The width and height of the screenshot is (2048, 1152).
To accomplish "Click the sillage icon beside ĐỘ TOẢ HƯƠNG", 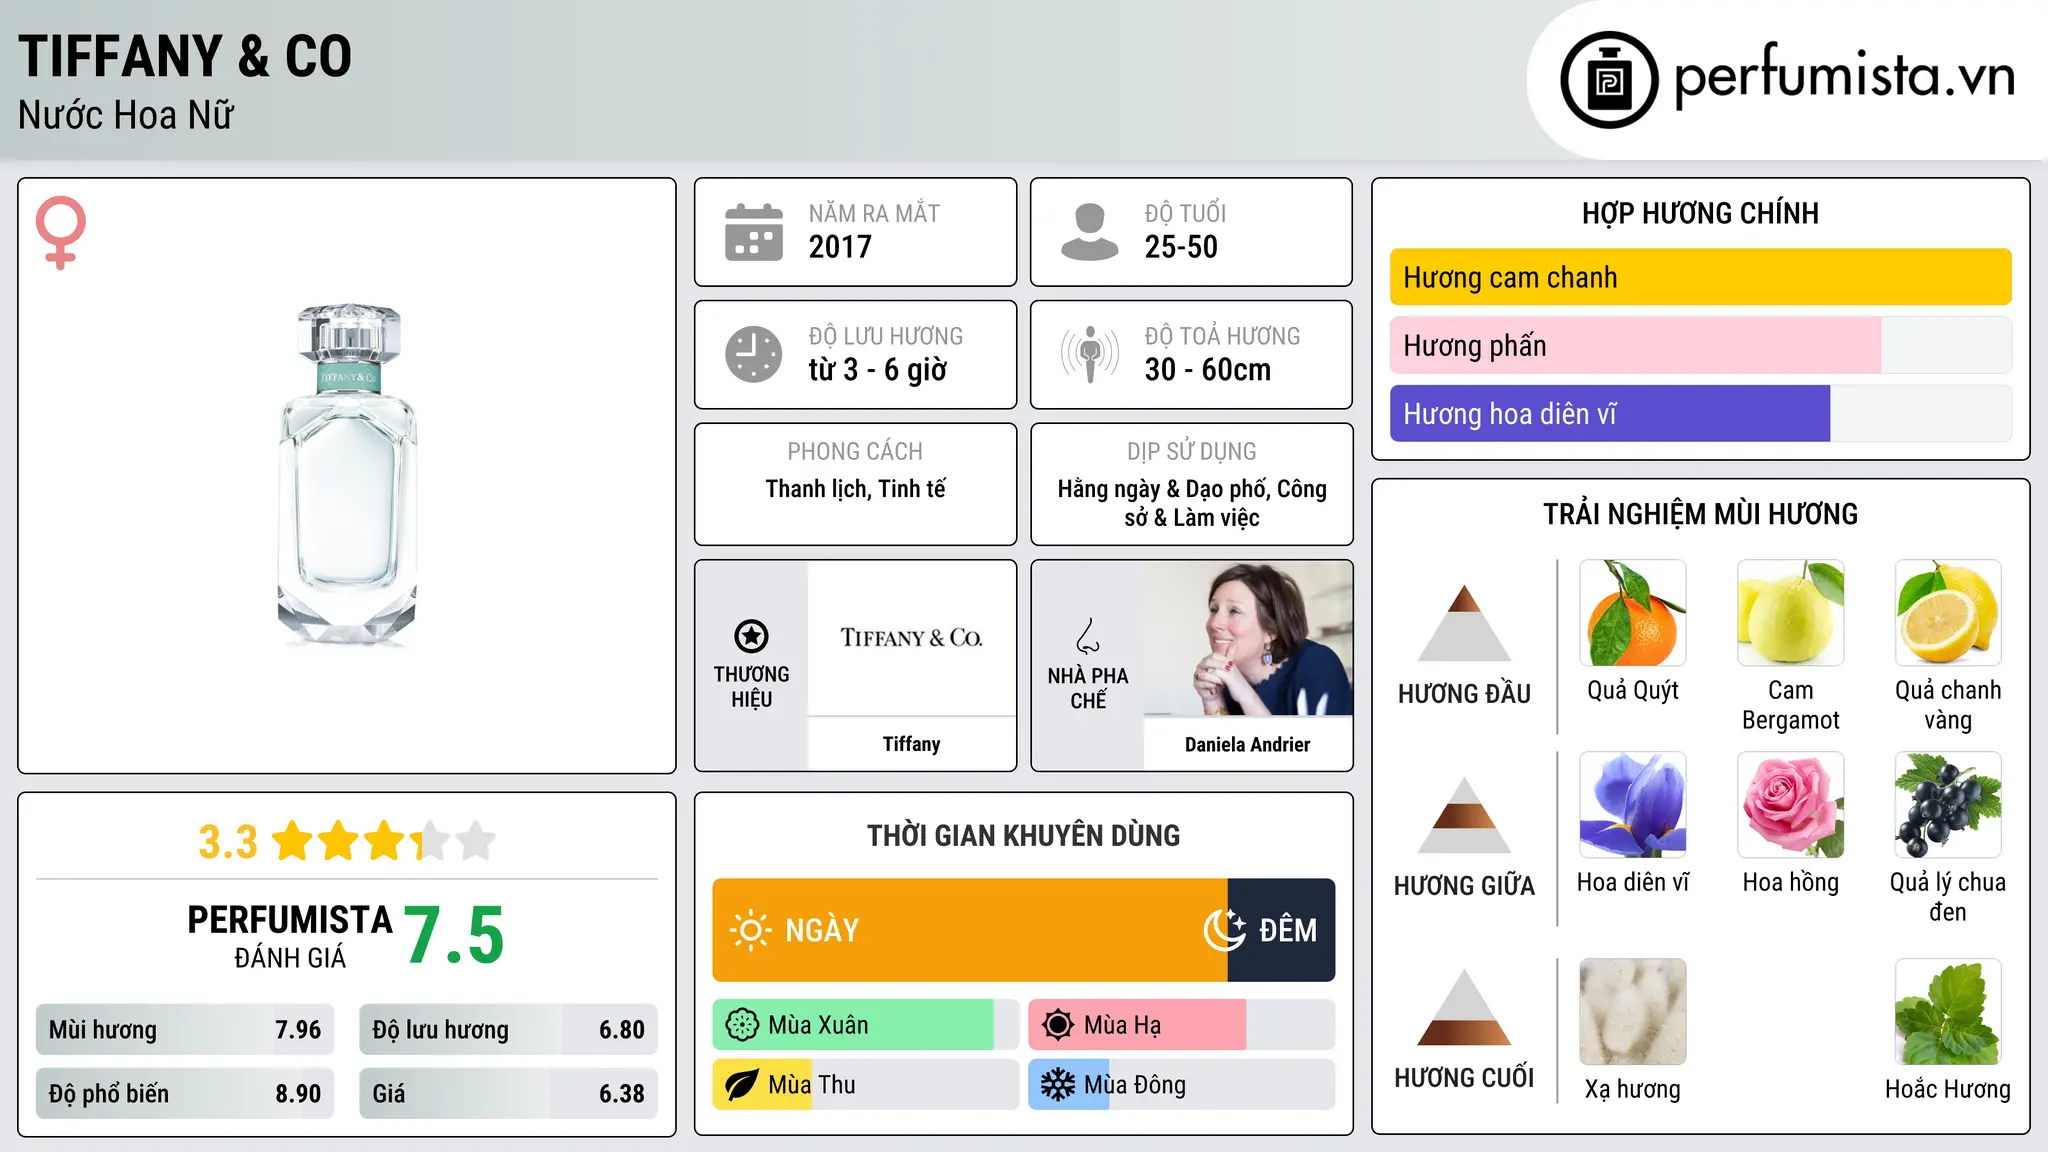I will 1090,354.
